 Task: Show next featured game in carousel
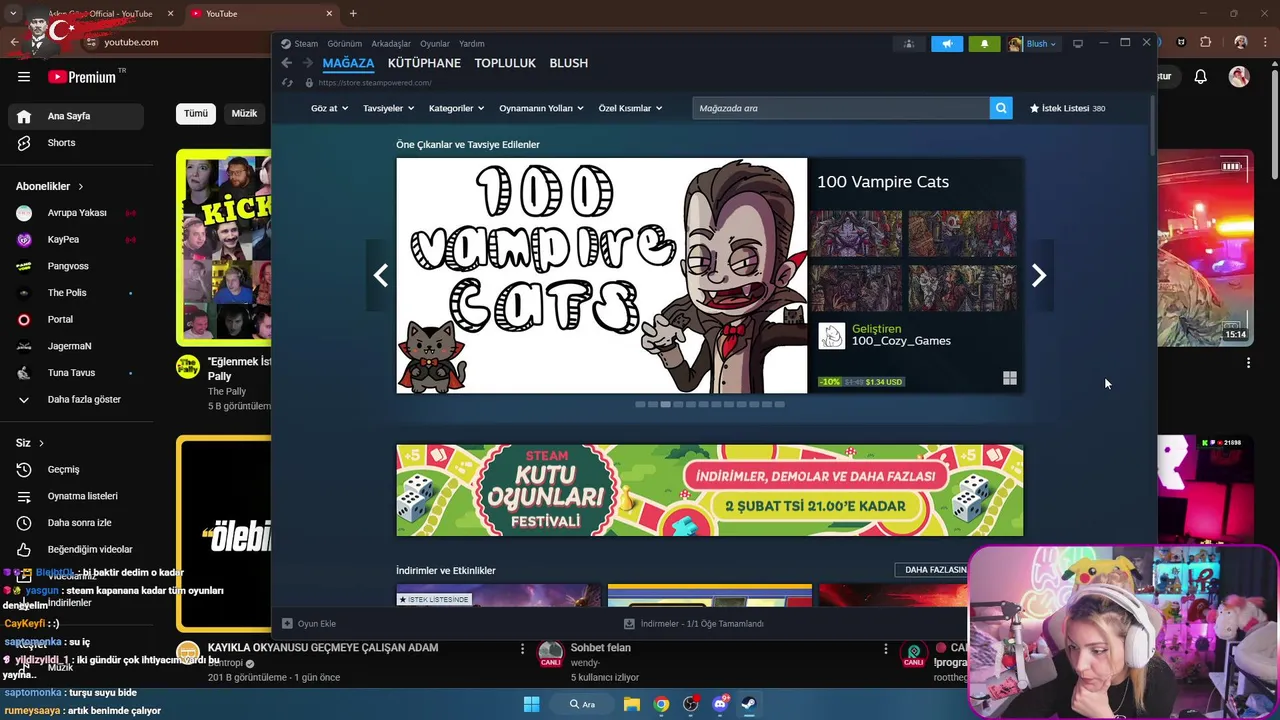(x=1039, y=276)
